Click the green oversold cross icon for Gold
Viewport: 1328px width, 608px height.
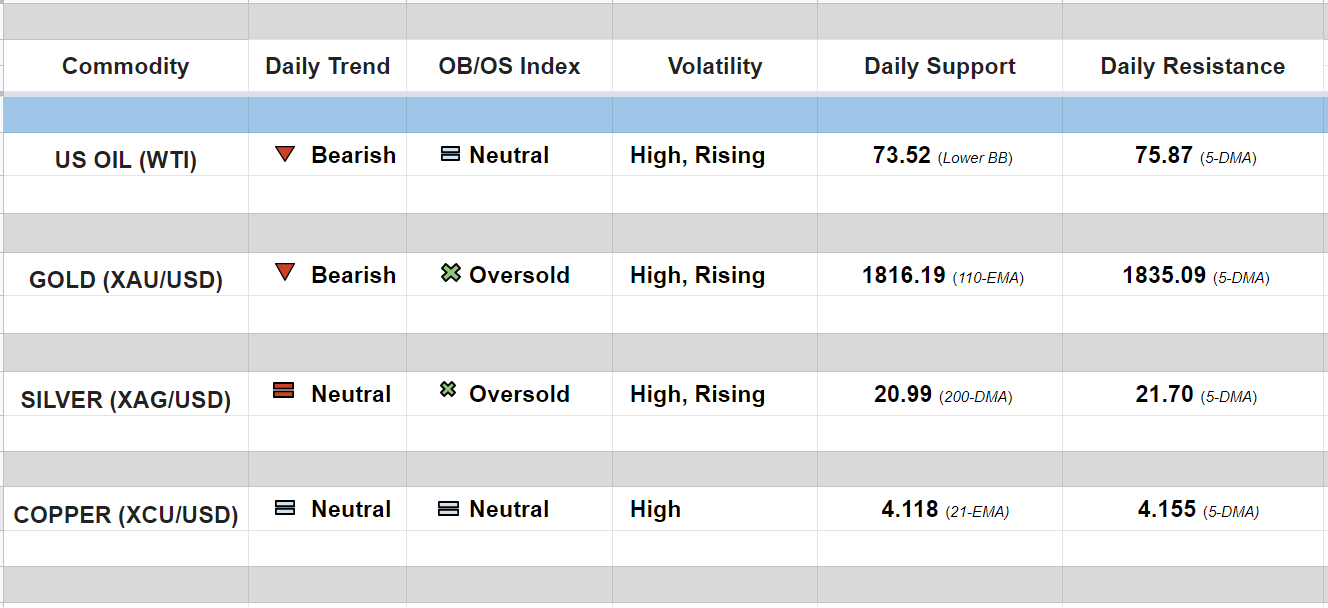pyautogui.click(x=450, y=272)
